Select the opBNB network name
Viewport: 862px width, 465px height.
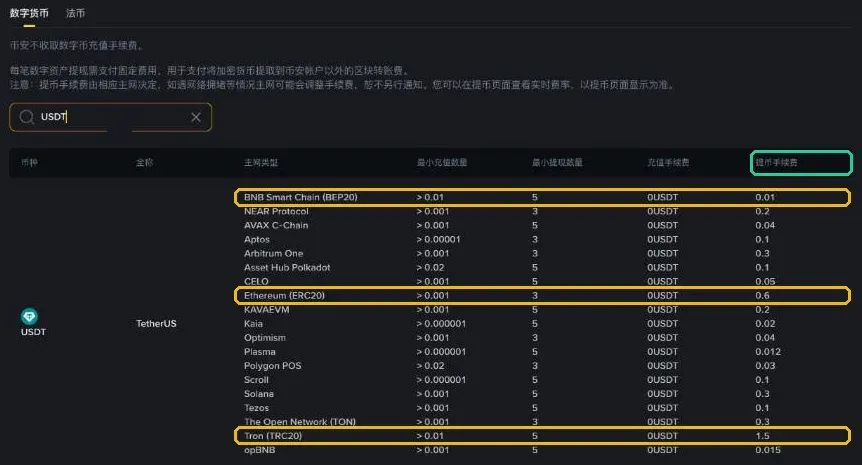[259, 450]
